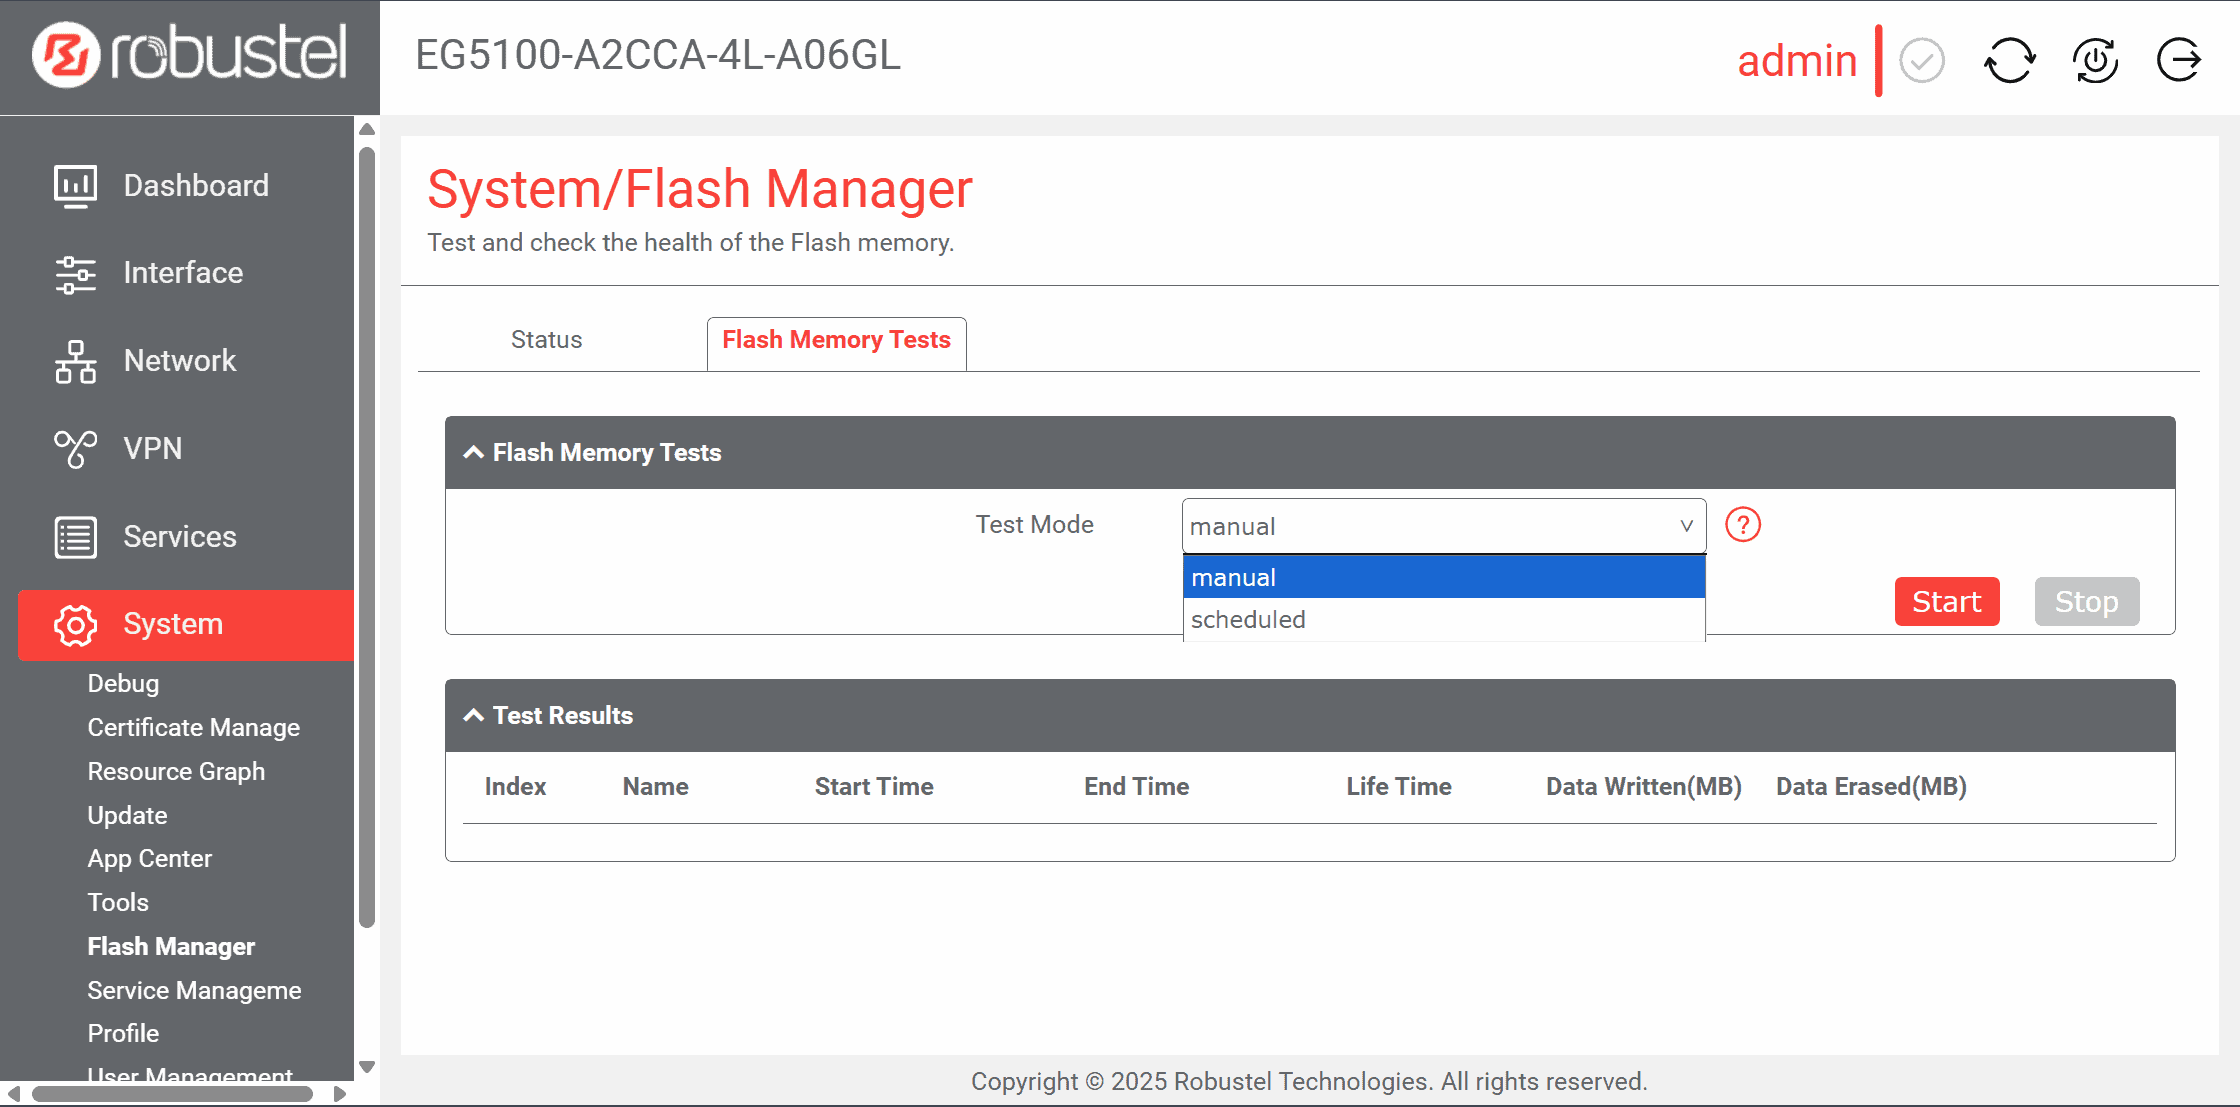Click the Interface sliders icon
This screenshot has height=1107, width=2240.
pos(76,274)
